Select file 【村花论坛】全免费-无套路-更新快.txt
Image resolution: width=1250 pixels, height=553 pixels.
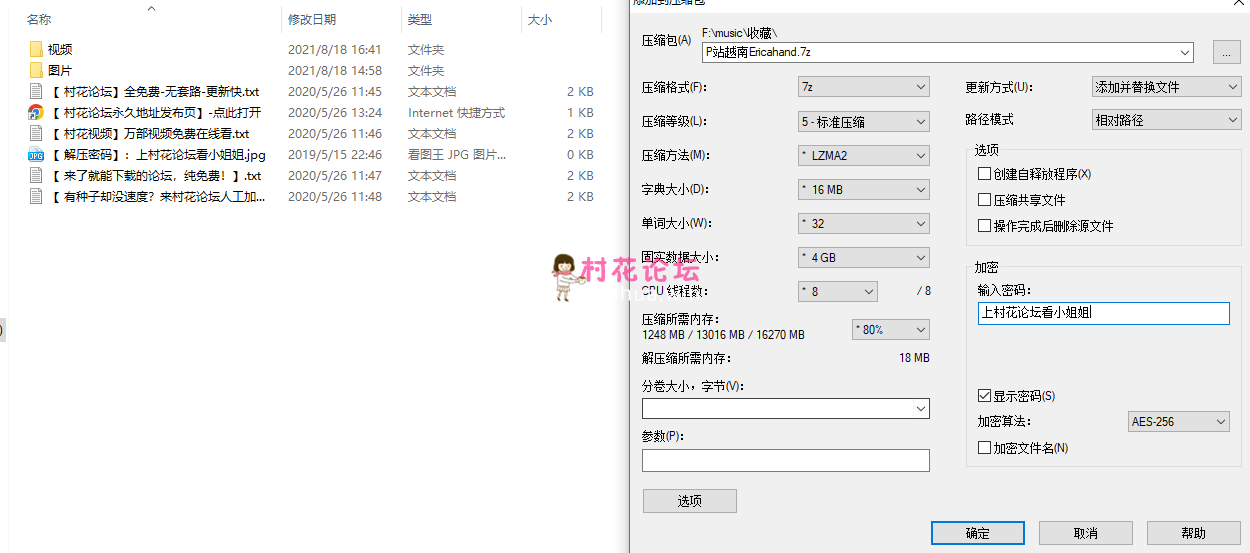[155, 91]
